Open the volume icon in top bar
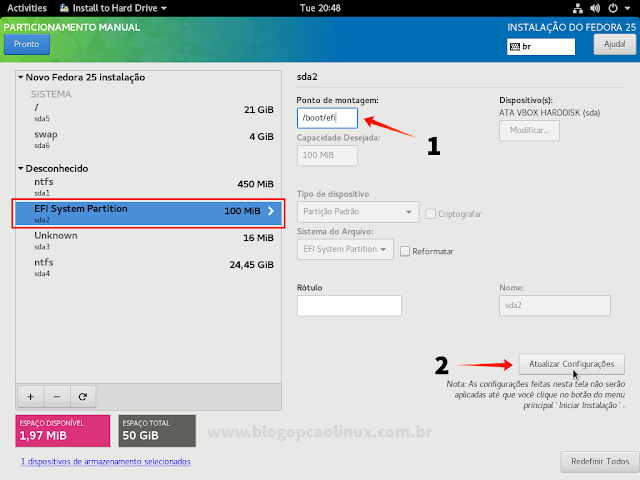The height and width of the screenshot is (480, 640). click(595, 8)
